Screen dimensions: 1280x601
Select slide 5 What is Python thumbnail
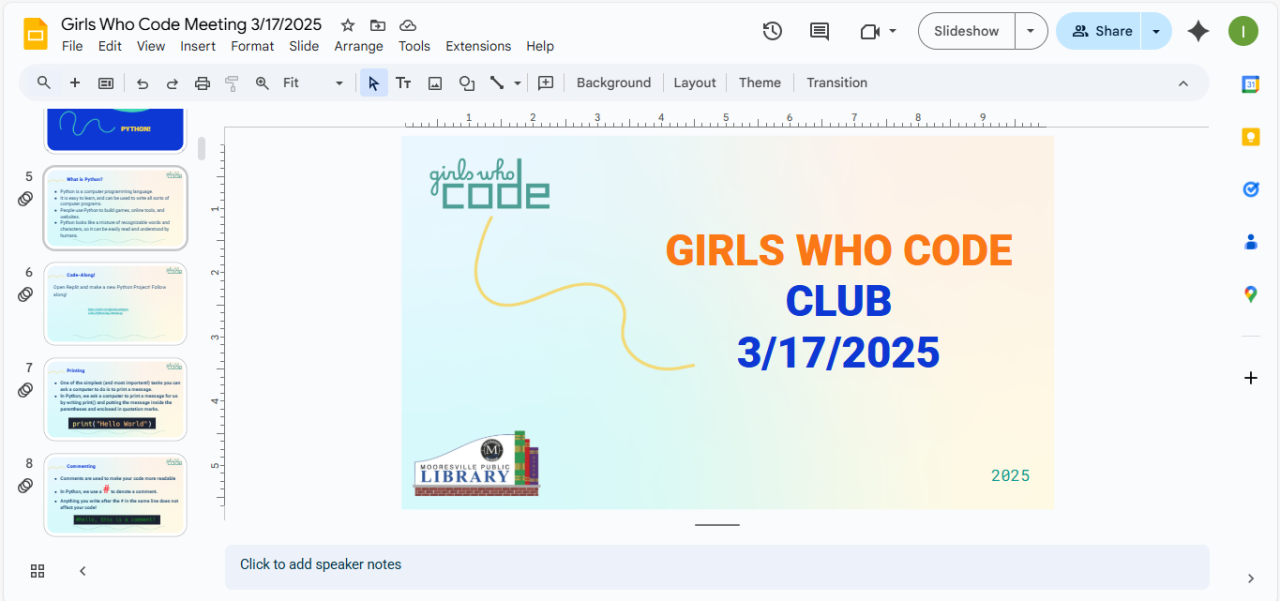[x=115, y=208]
